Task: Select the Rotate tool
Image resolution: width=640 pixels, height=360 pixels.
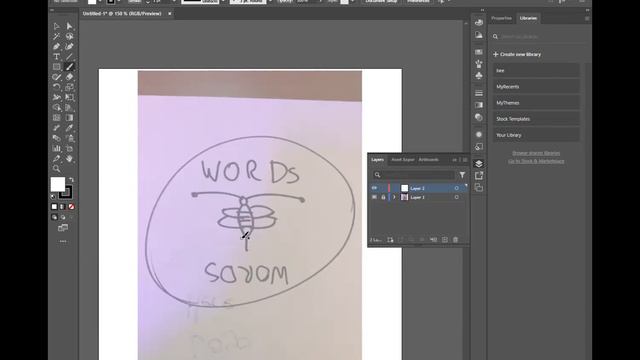Action: pyautogui.click(x=57, y=87)
